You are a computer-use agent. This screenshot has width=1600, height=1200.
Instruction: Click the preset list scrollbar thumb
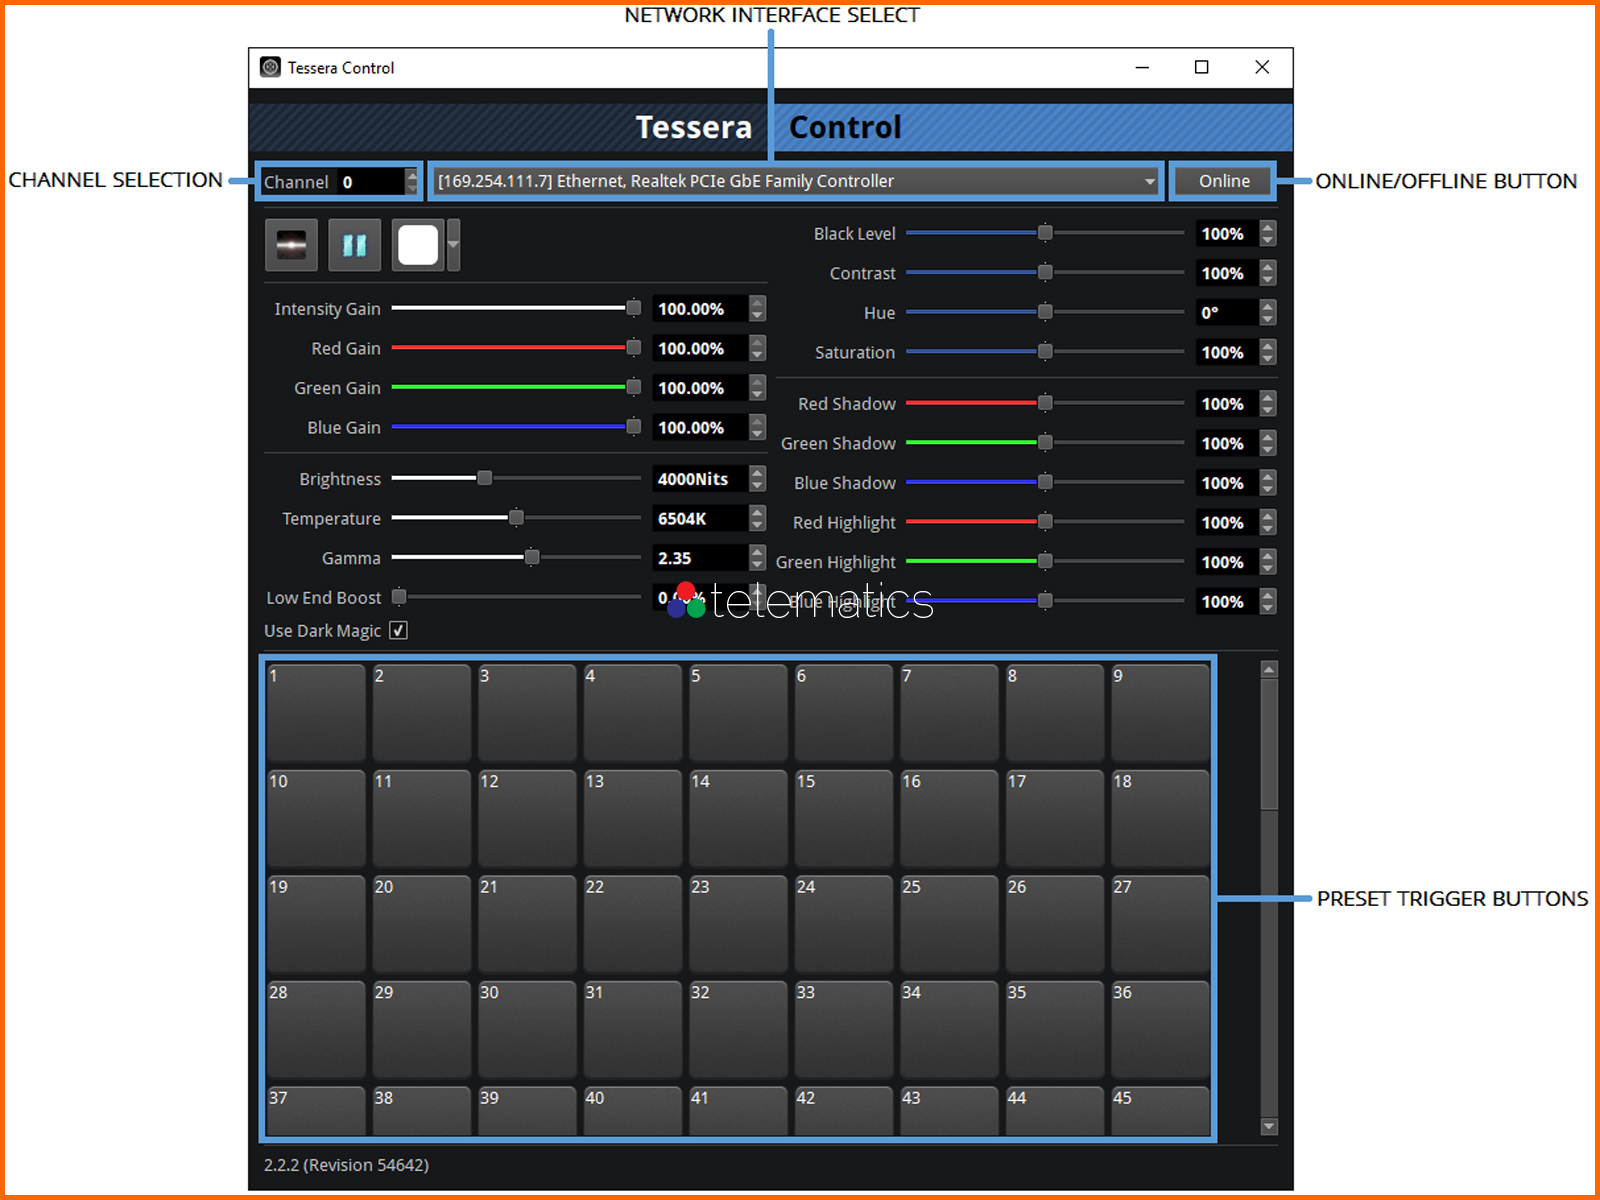coord(1269,744)
